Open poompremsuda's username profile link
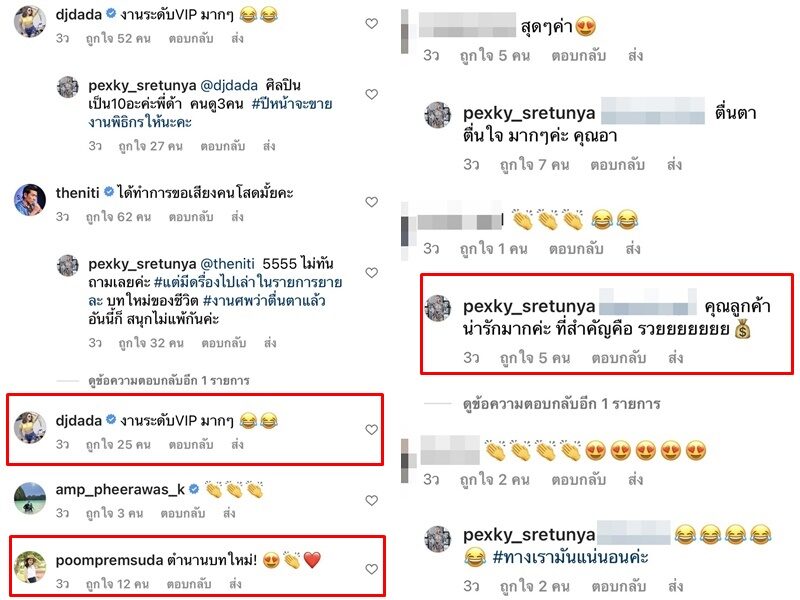The width and height of the screenshot is (800, 600). 109,560
